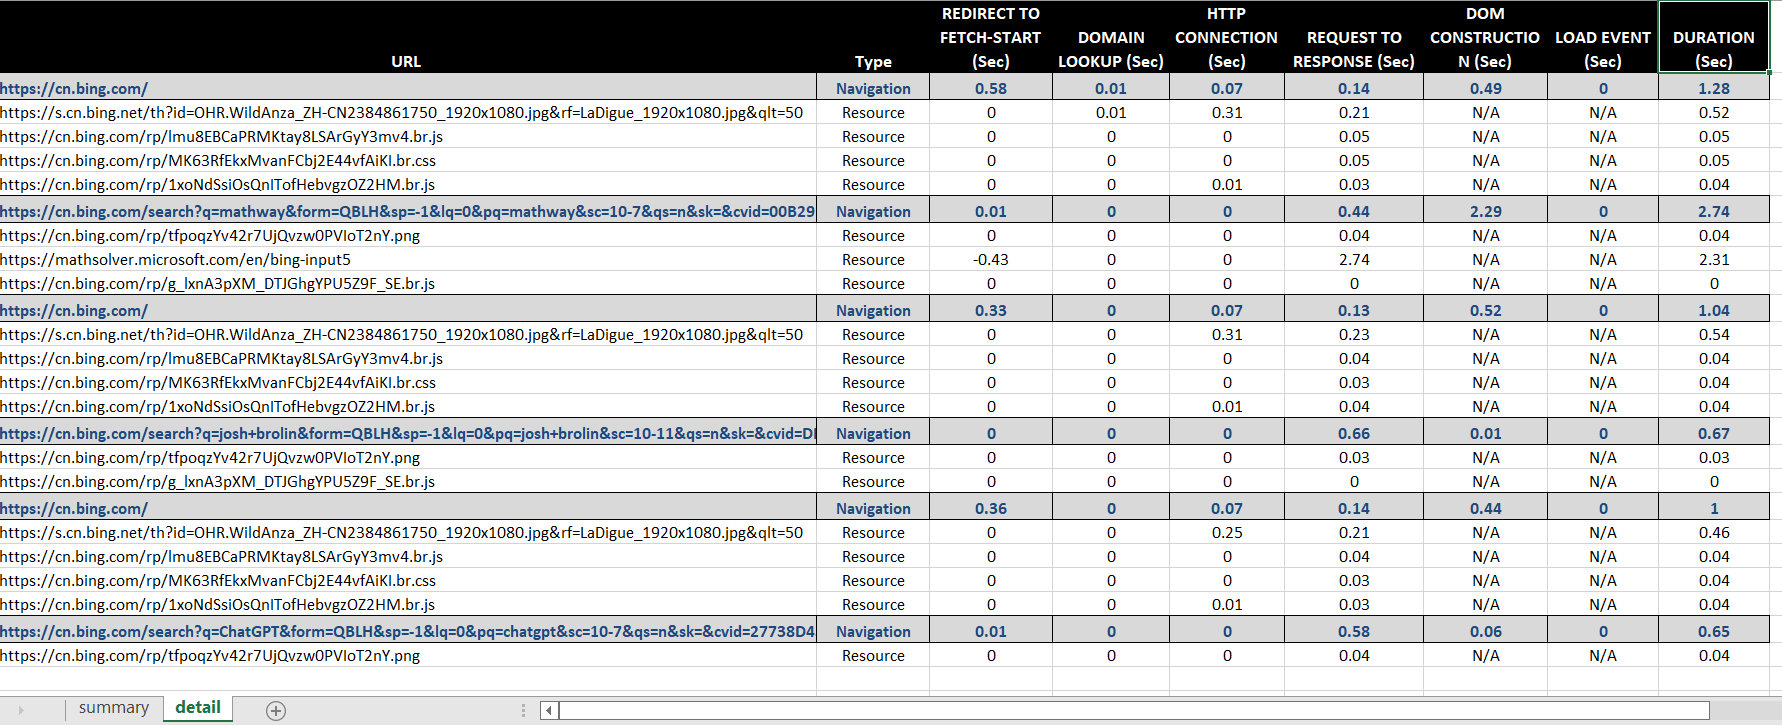The image size is (1782, 725).
Task: Select the URL column header
Action: [x=407, y=37]
